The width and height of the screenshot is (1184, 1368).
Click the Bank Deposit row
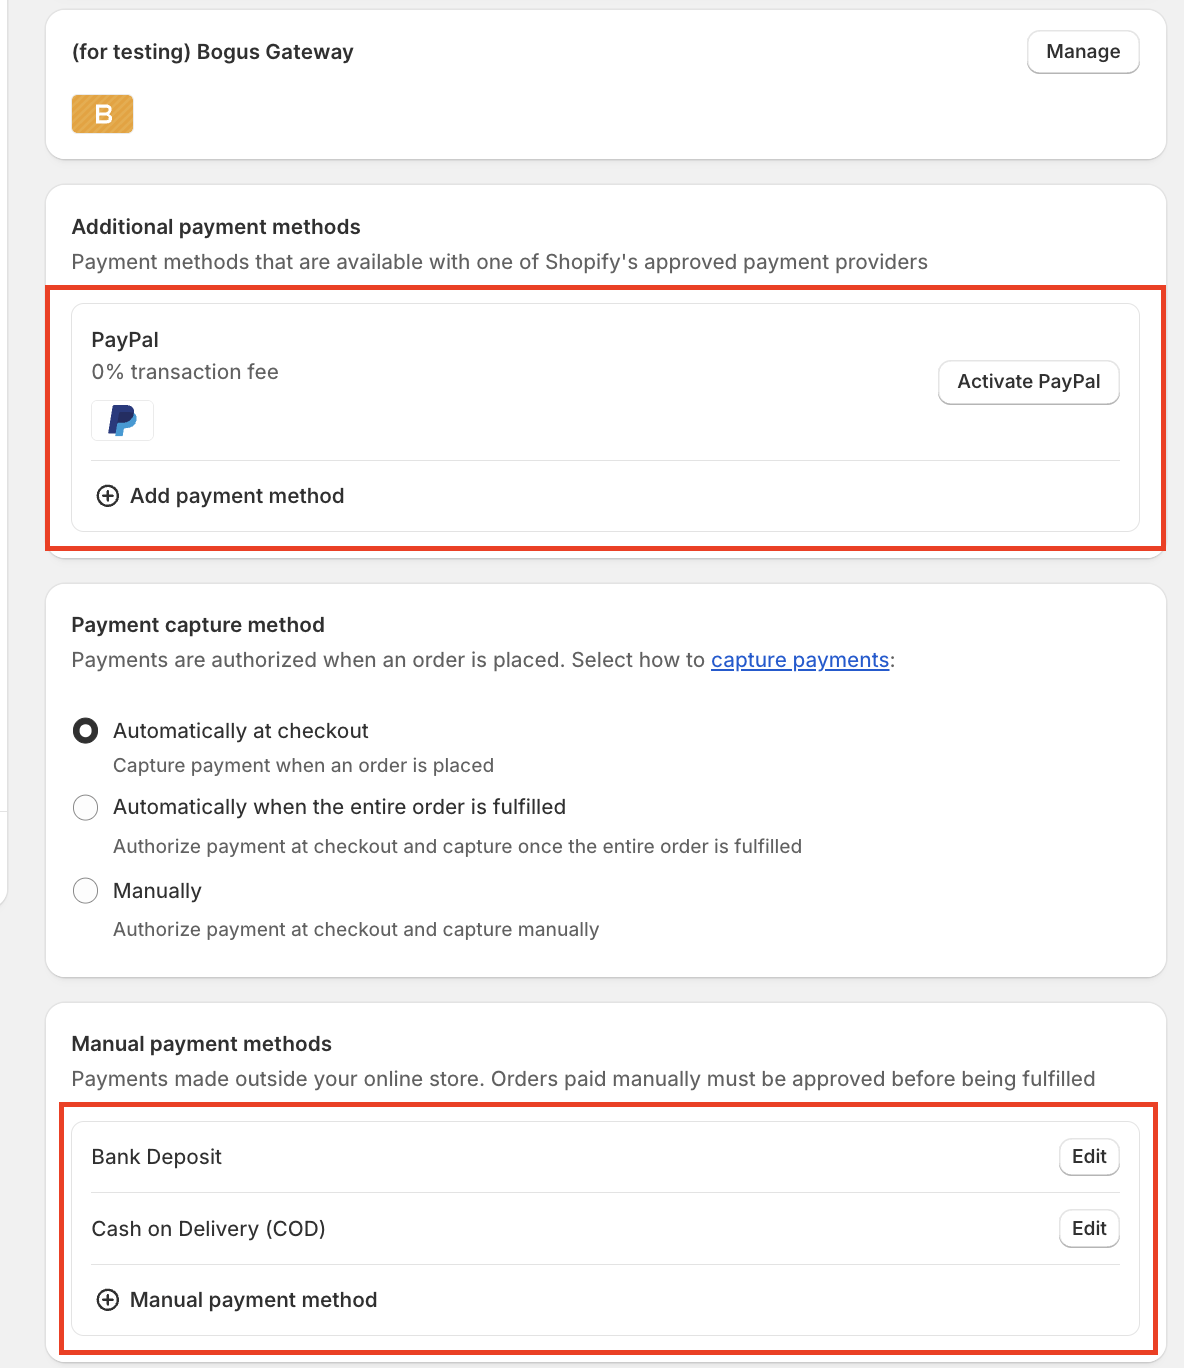[x=500, y=1157]
